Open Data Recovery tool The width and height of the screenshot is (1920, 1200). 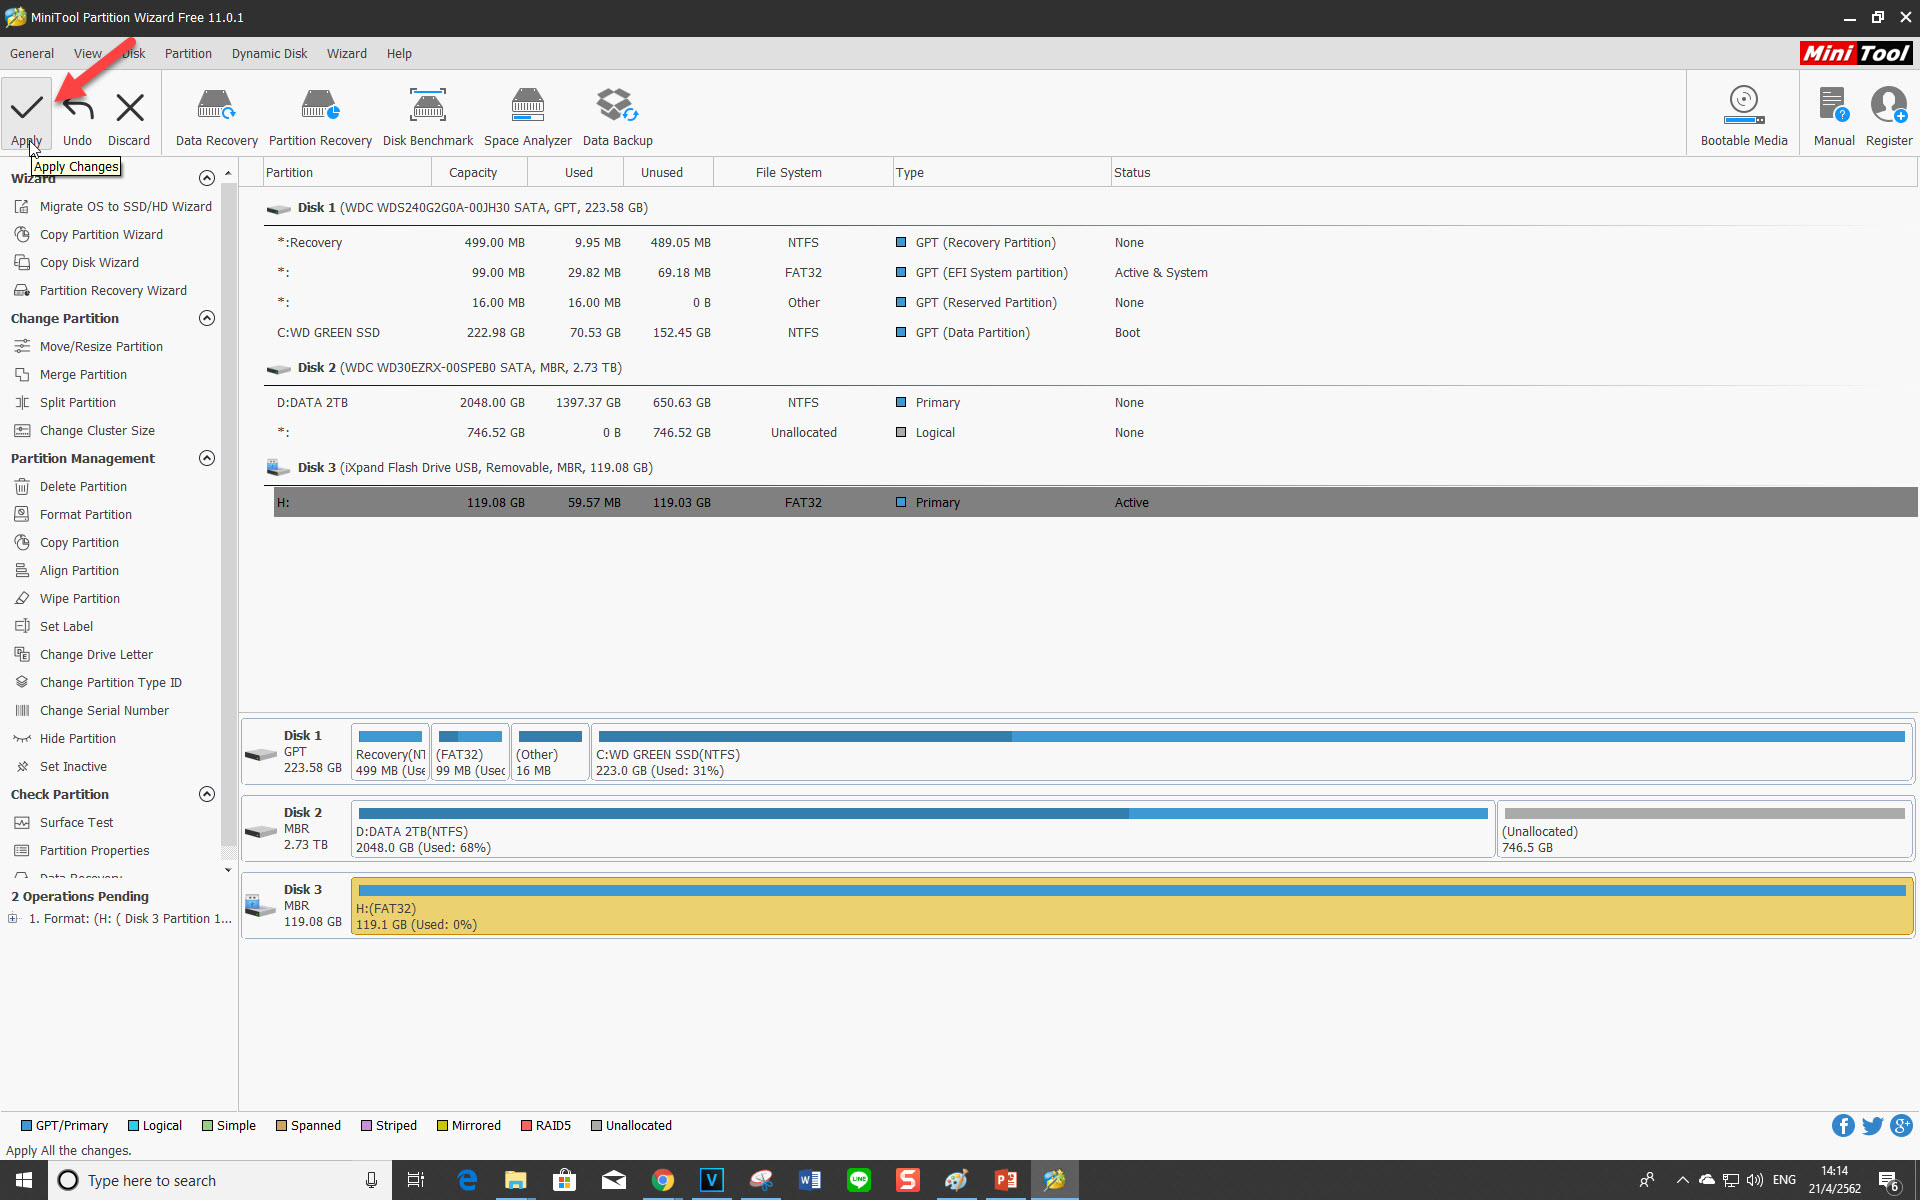coord(216,115)
